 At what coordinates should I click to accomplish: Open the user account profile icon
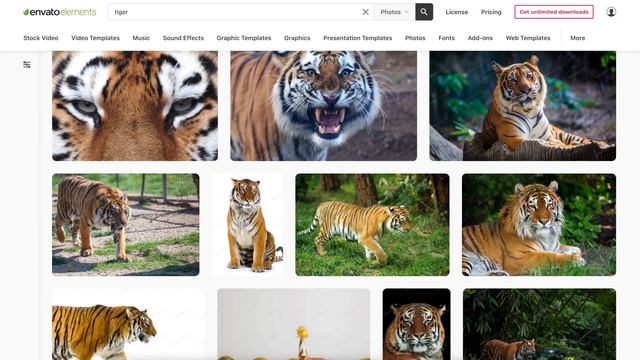(611, 12)
